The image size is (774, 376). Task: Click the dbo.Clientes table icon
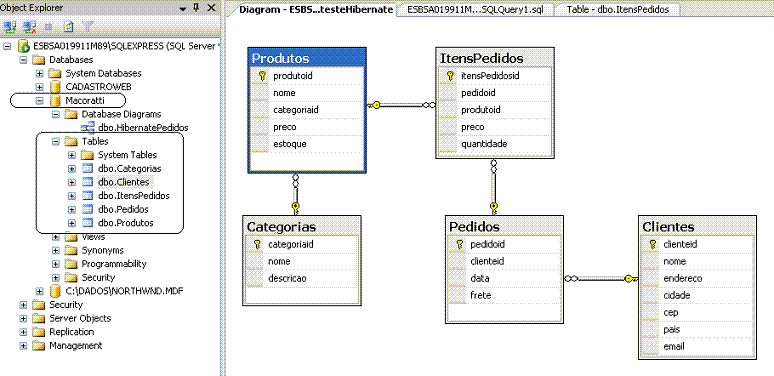coord(87,182)
